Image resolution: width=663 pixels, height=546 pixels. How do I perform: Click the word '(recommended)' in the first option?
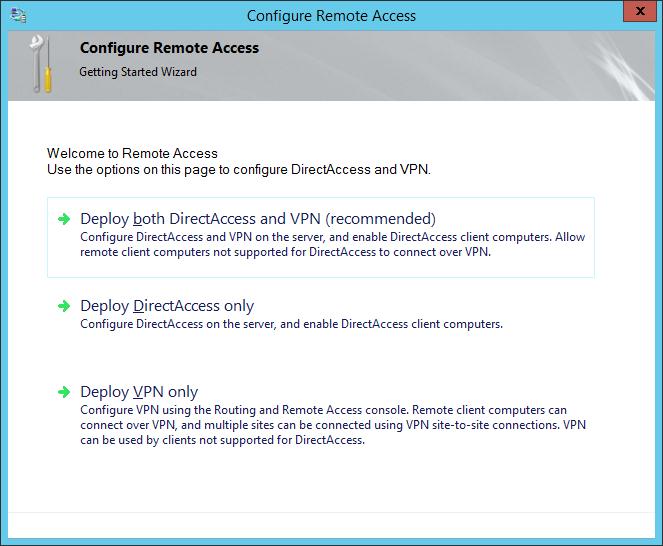point(381,219)
